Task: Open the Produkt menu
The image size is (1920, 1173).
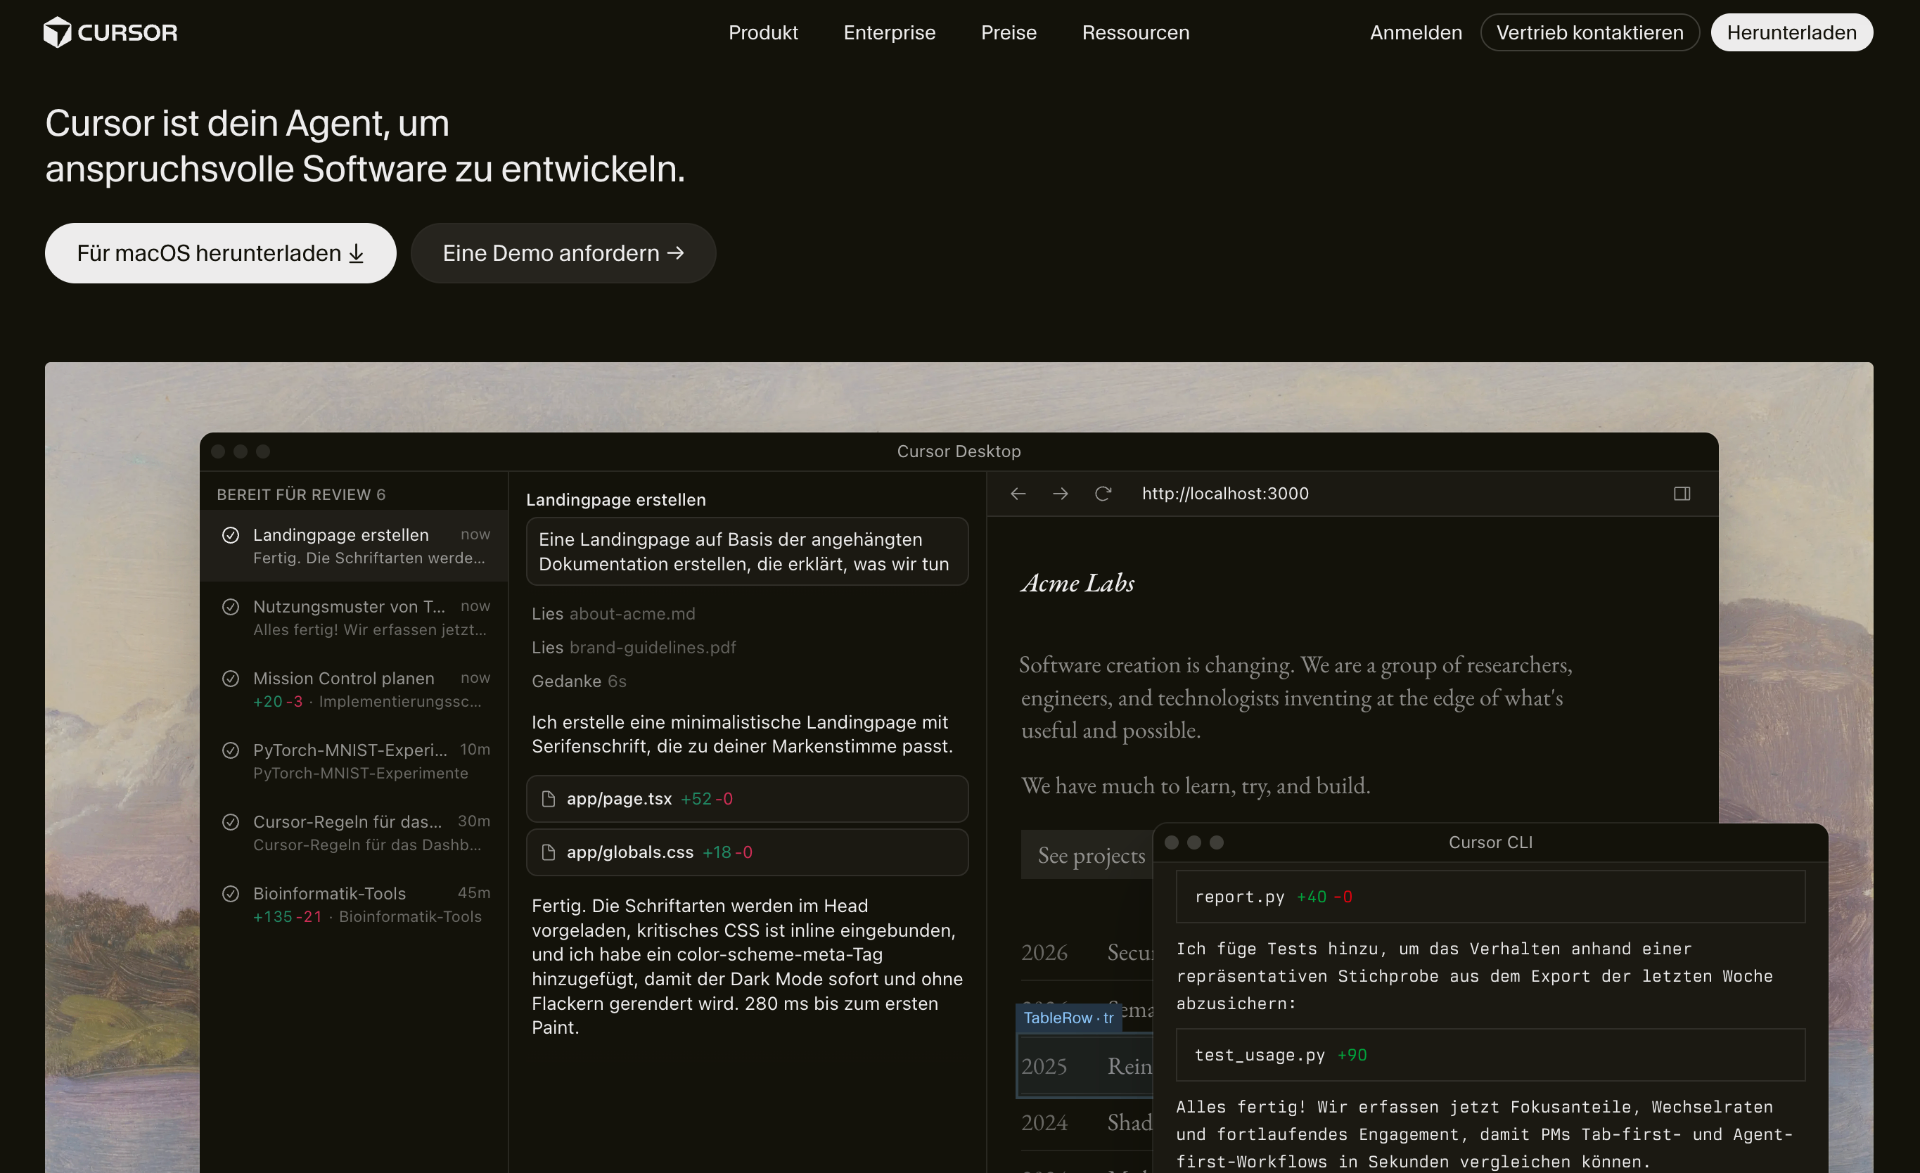Action: coord(763,32)
